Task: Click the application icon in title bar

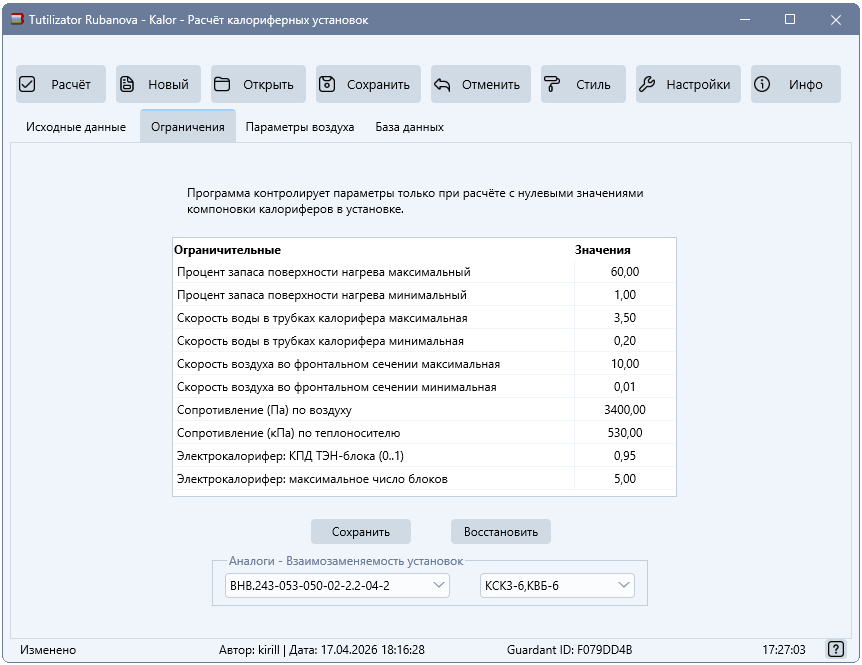Action: point(17,20)
